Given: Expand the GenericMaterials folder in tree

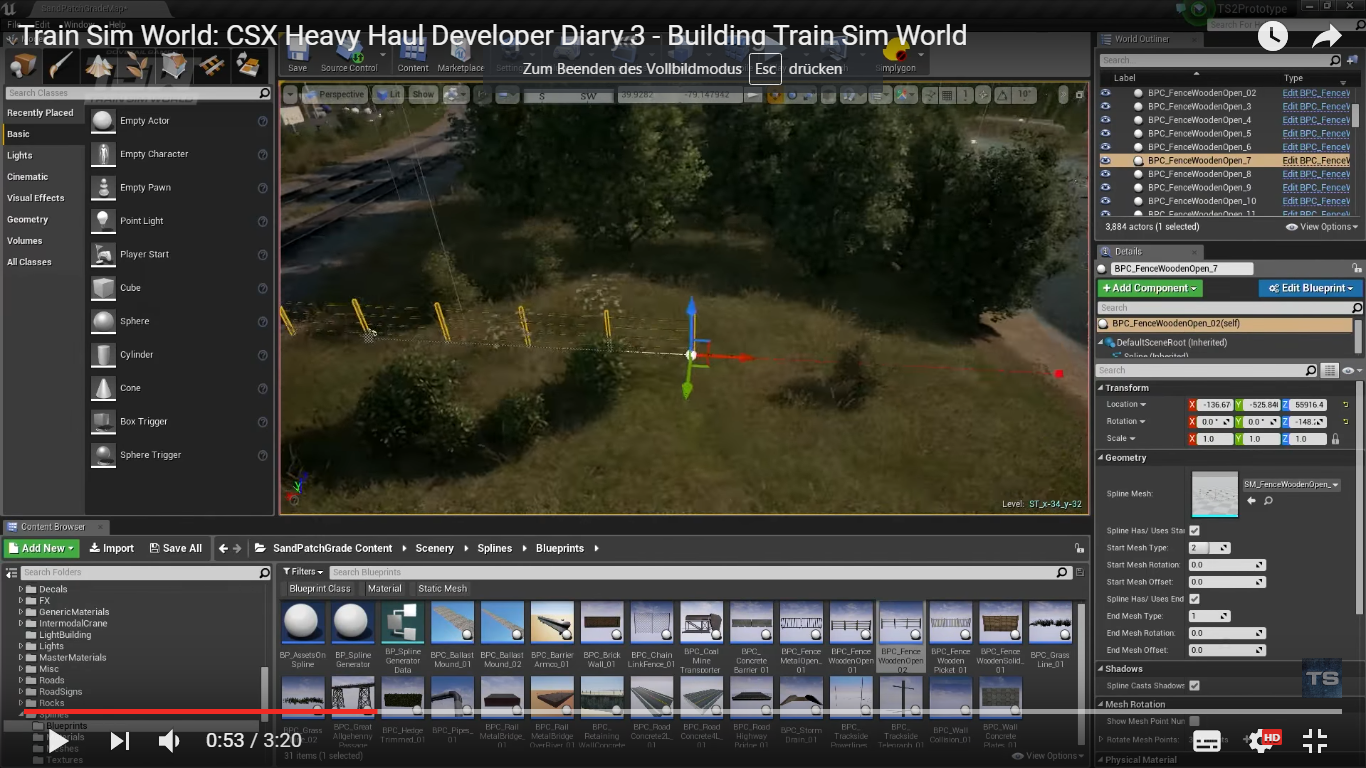Looking at the screenshot, I should (21, 612).
